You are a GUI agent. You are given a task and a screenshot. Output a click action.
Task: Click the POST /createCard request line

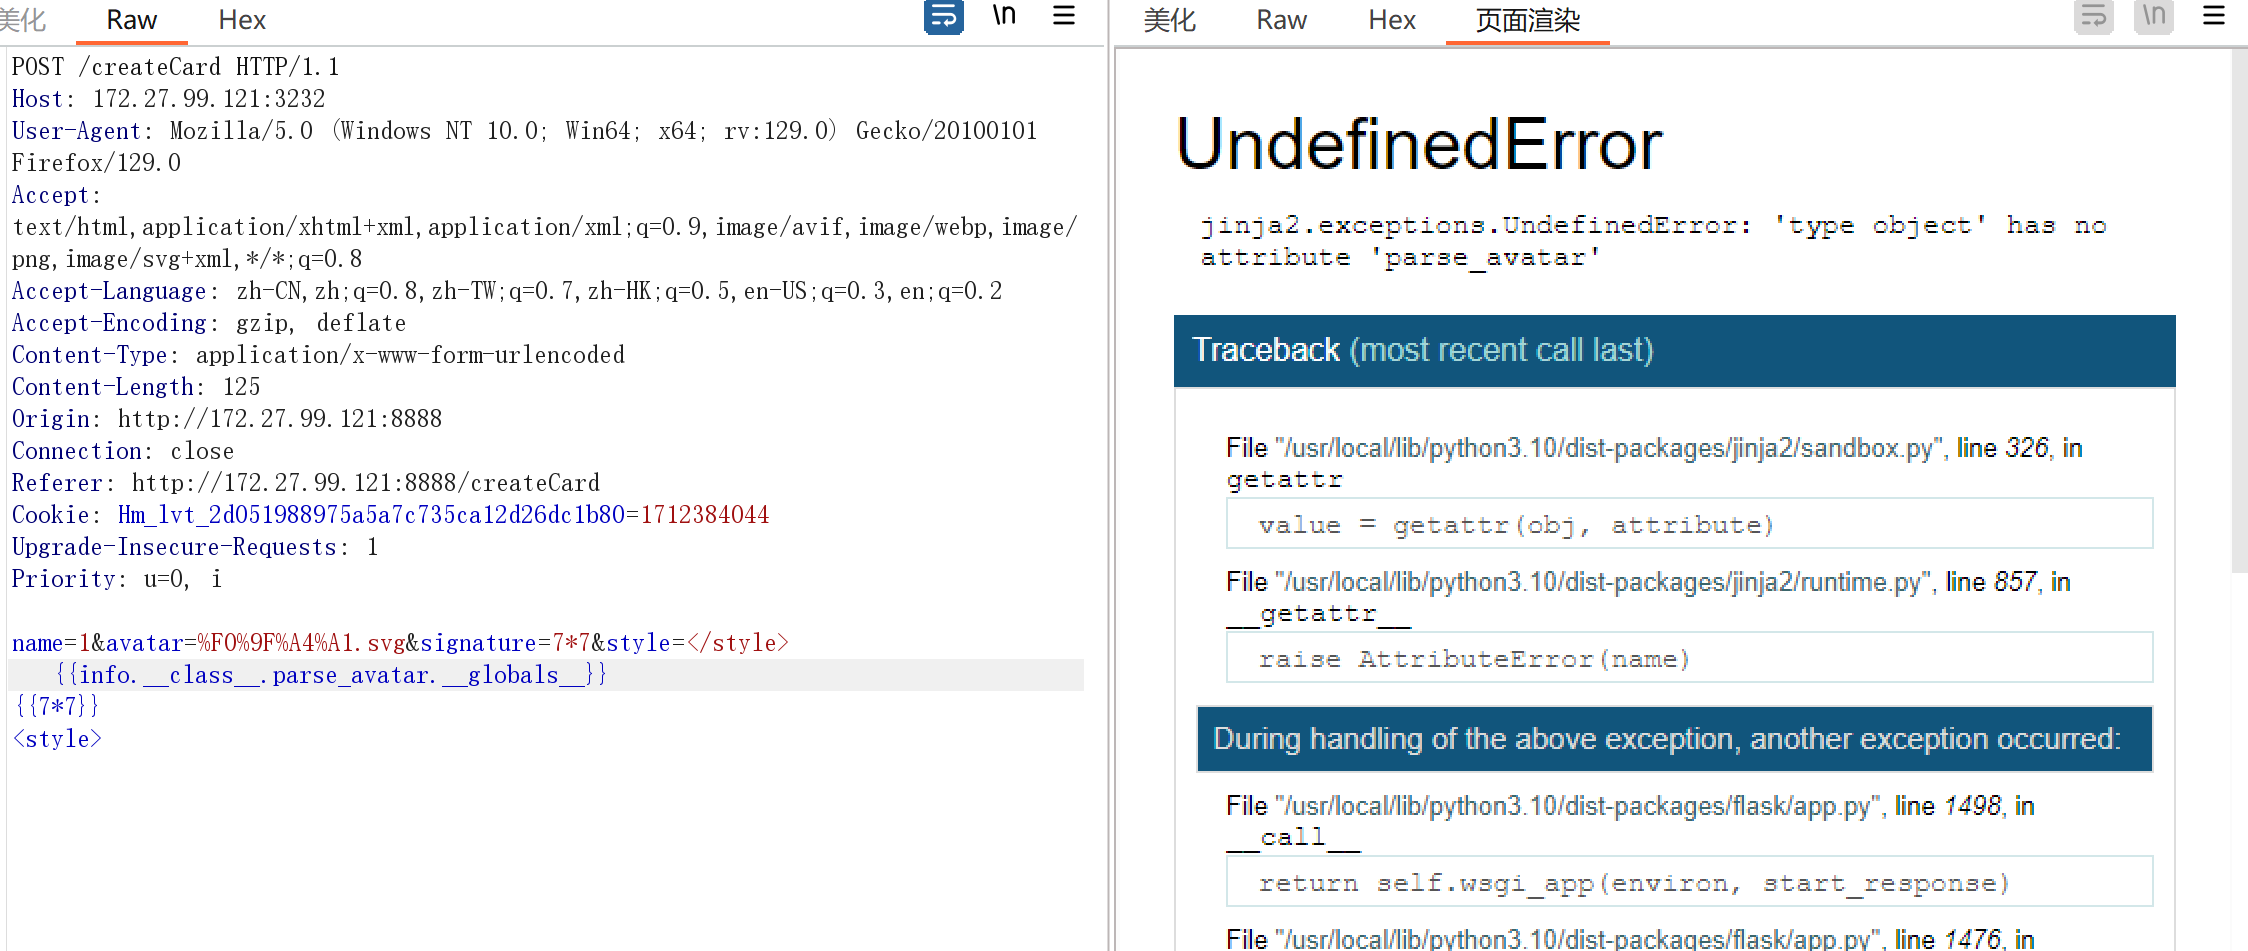(x=176, y=67)
